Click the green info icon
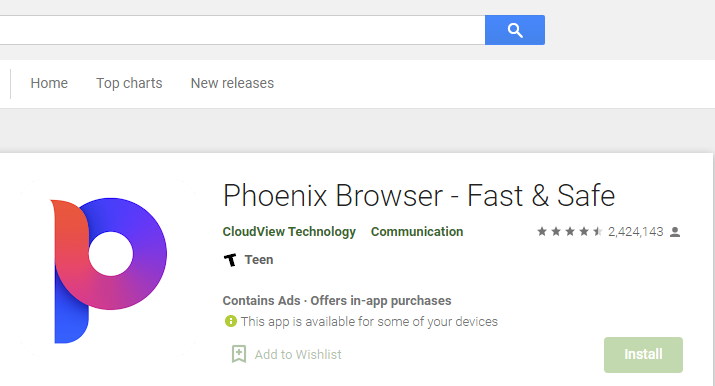 231,321
